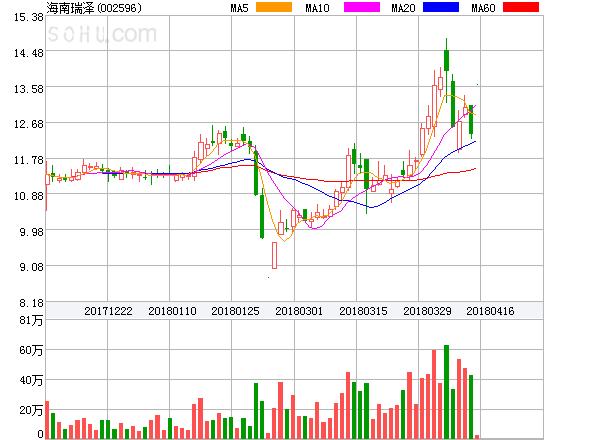Click the 20180416 date label

tap(490, 311)
